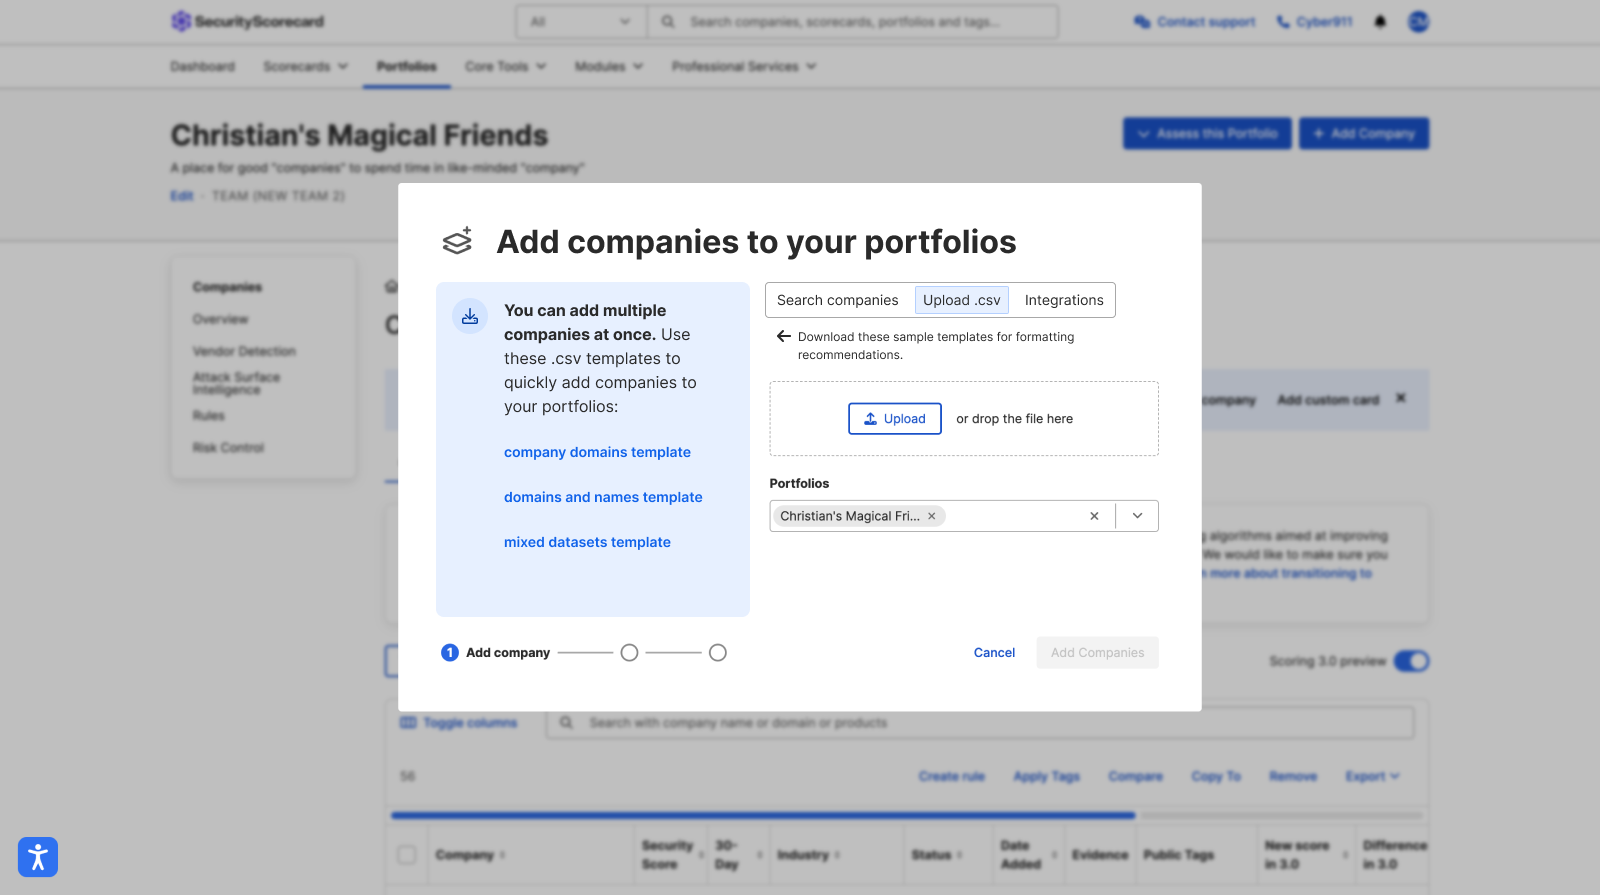This screenshot has width=1600, height=895.
Task: Open Attack Surface Intelligence in sidebar
Action: [236, 383]
